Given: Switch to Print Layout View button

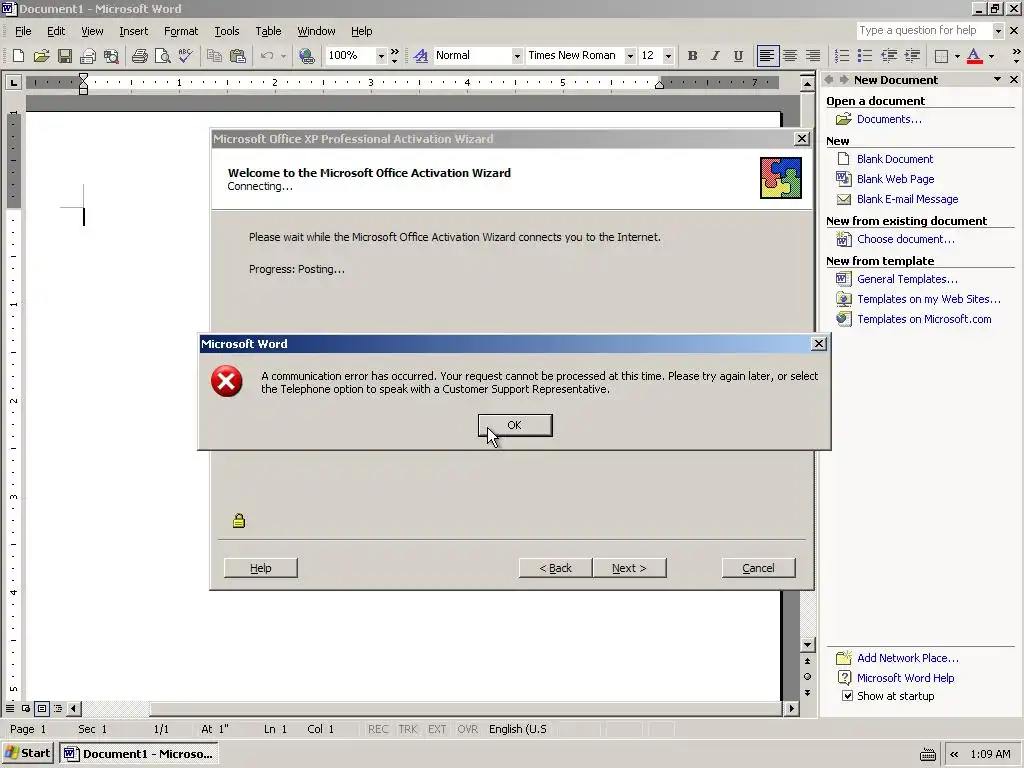Looking at the screenshot, I should coord(42,708).
